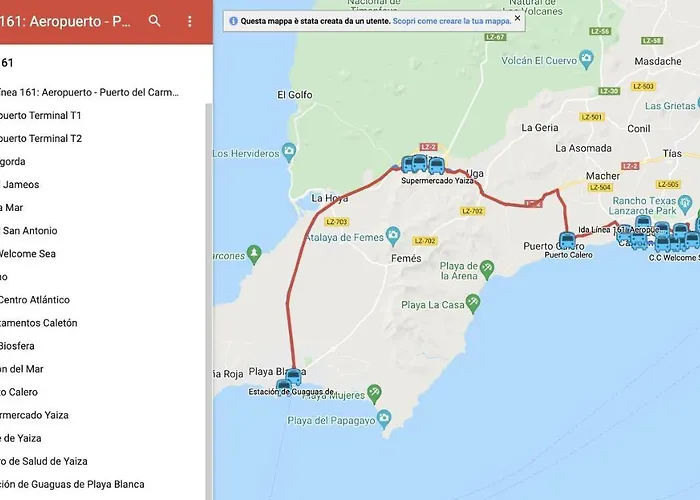Click the Playa Mujeres beach marker
The image size is (700, 500).
[374, 393]
